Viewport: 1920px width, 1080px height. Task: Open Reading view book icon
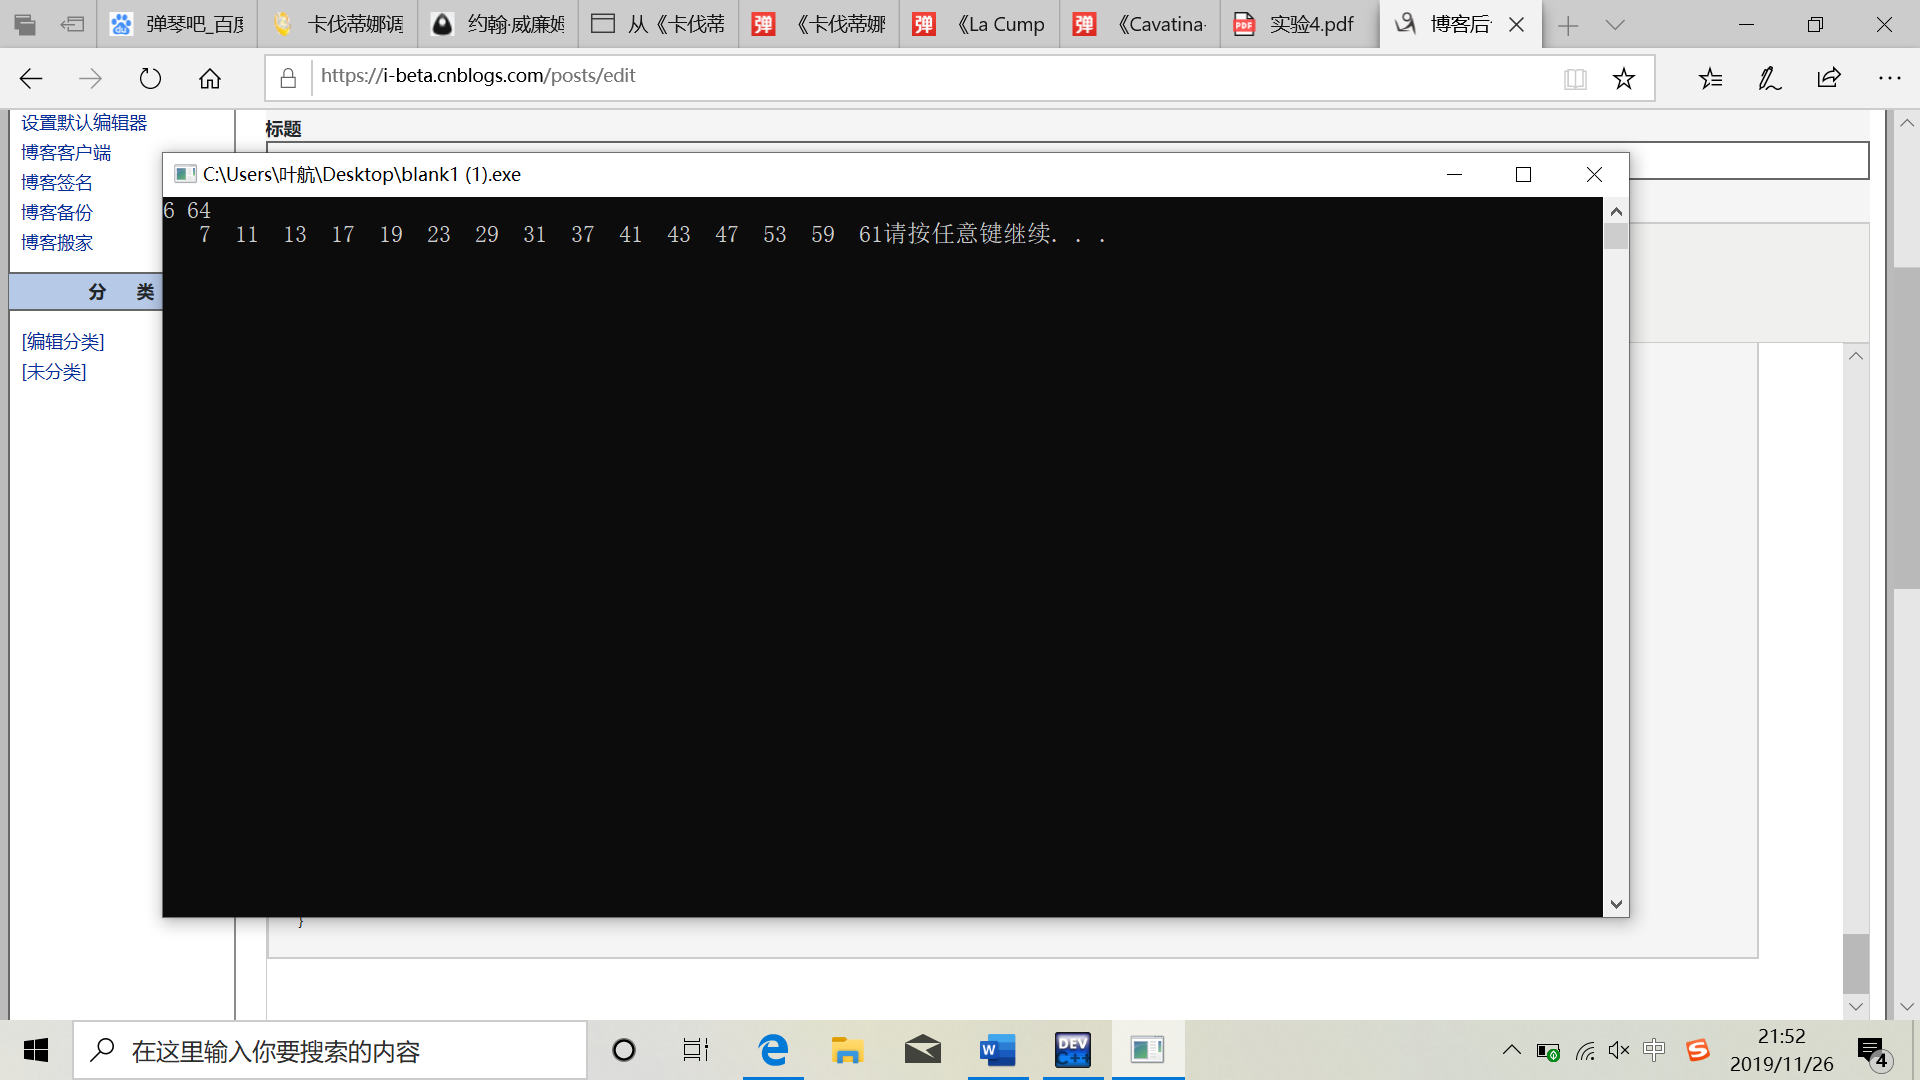[x=1575, y=78]
